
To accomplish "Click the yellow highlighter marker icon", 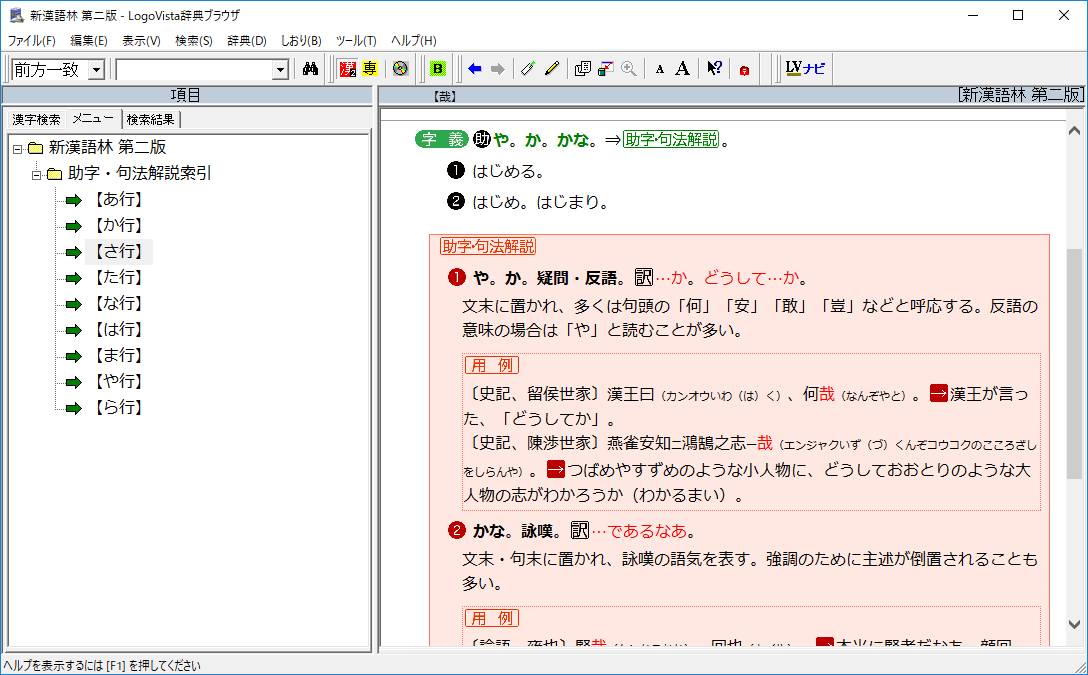I will pyautogui.click(x=552, y=69).
